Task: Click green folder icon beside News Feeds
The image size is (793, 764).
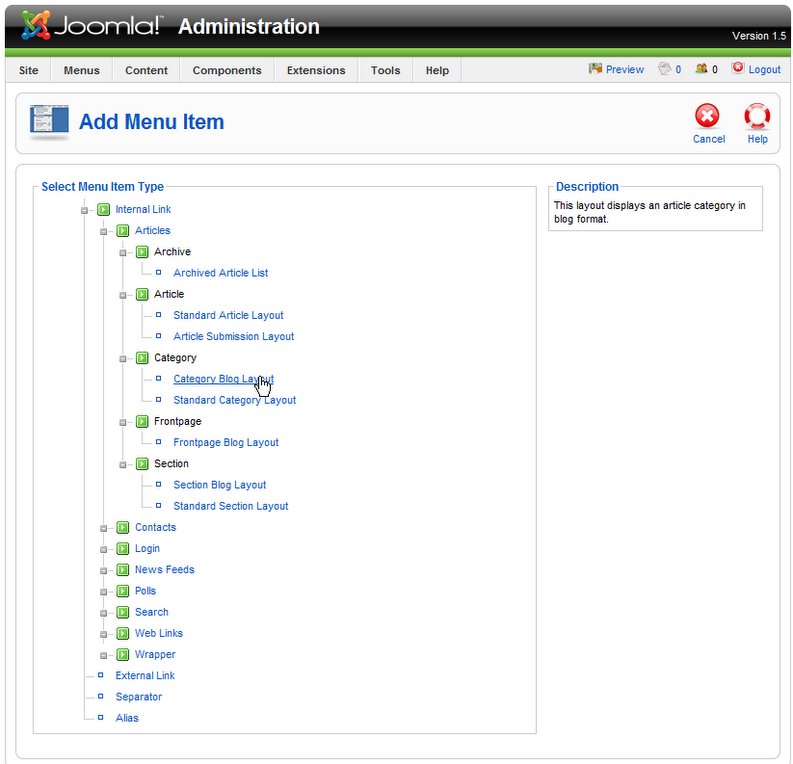Action: point(123,570)
